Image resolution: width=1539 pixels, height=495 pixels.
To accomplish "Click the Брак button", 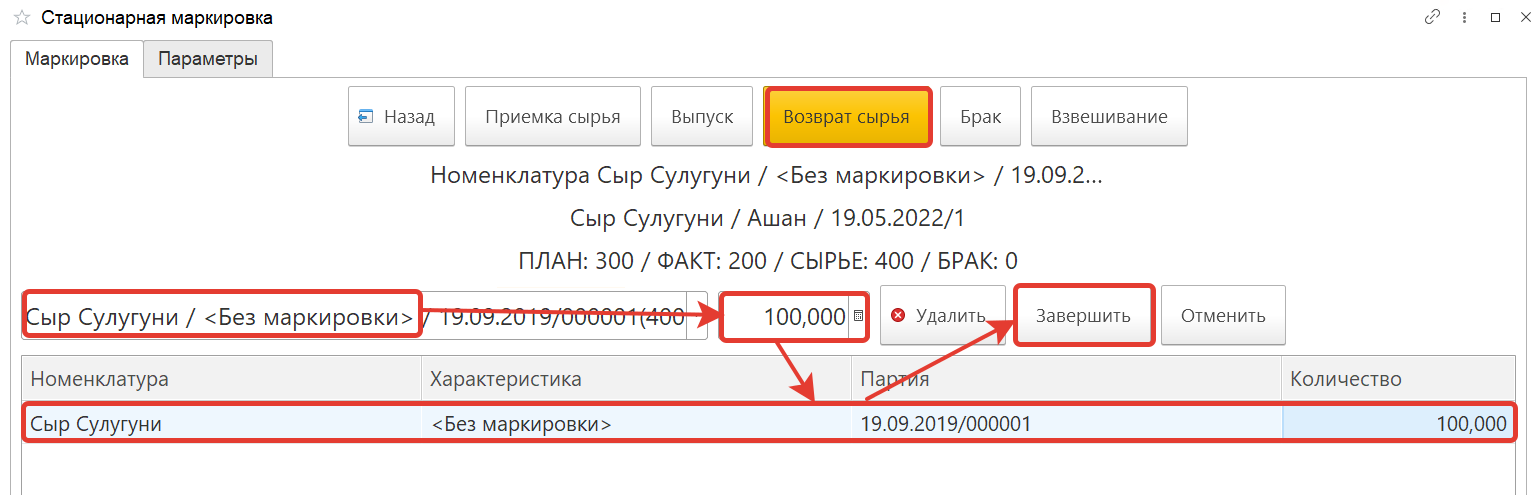I will [980, 117].
